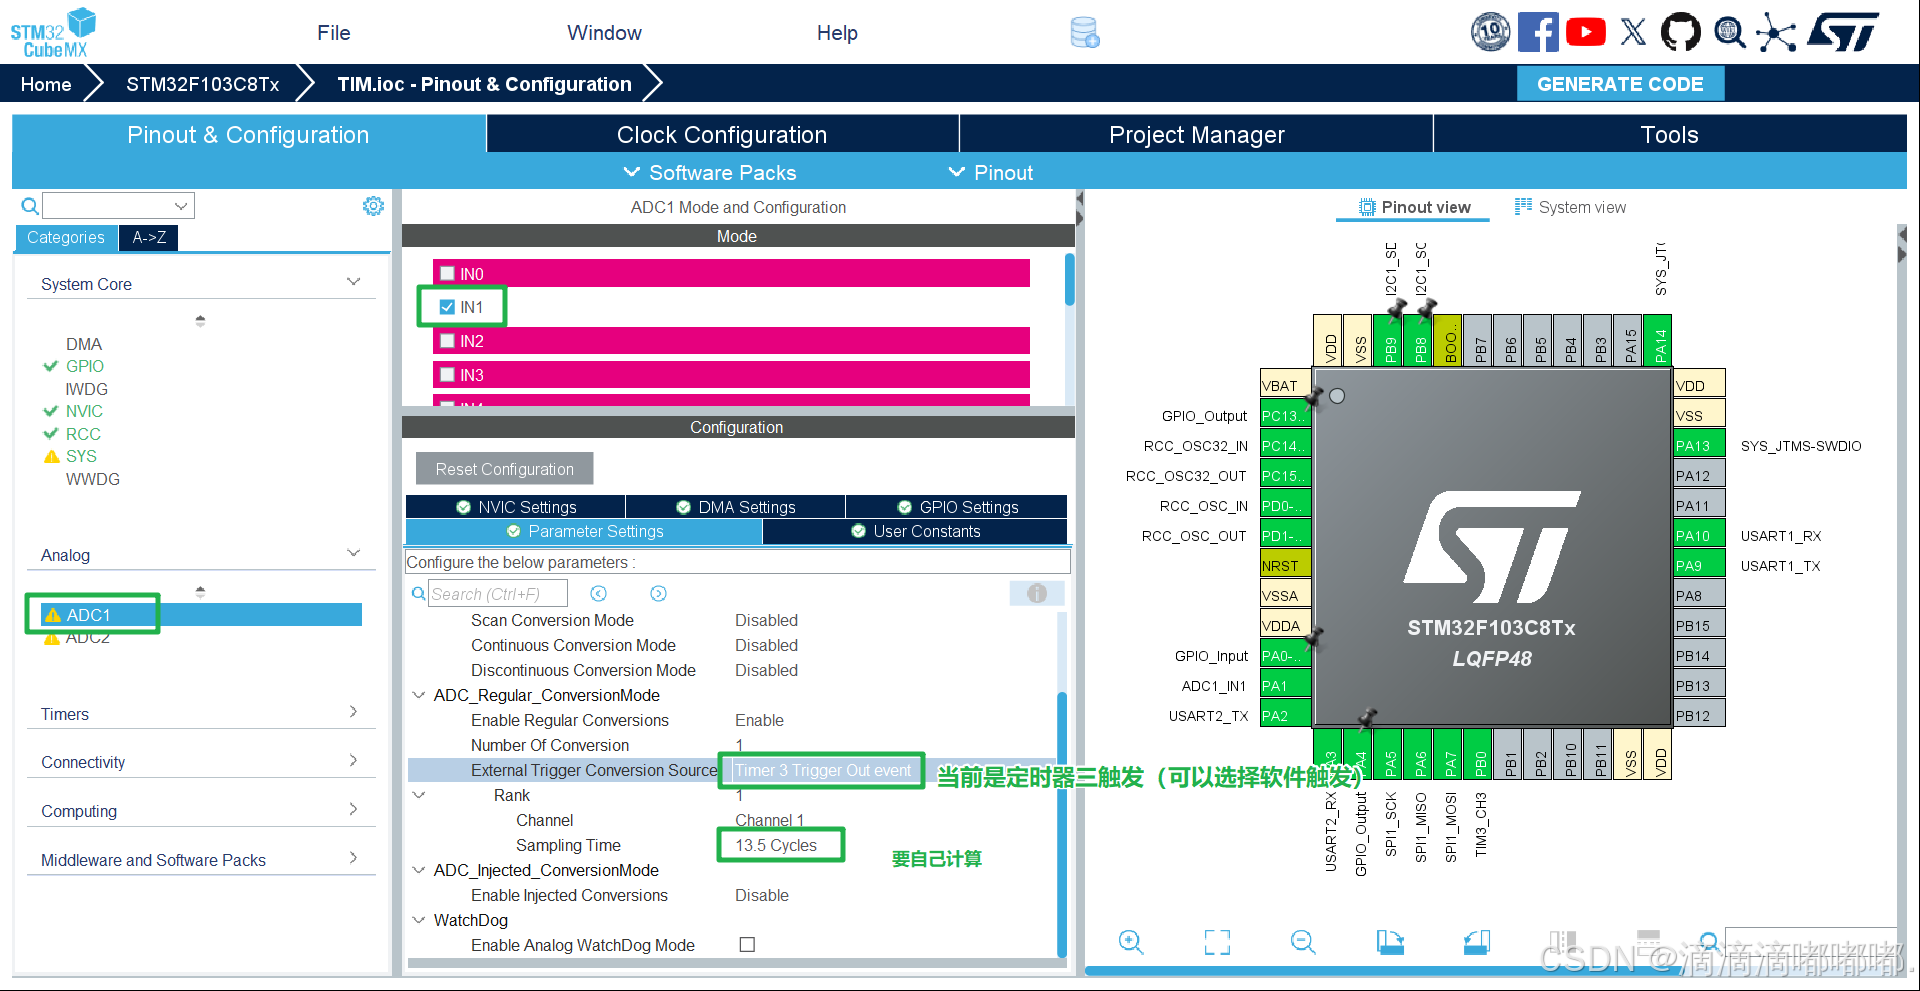Zoom in on the pinout view
Image resolution: width=1920 pixels, height=991 pixels.
[x=1131, y=941]
